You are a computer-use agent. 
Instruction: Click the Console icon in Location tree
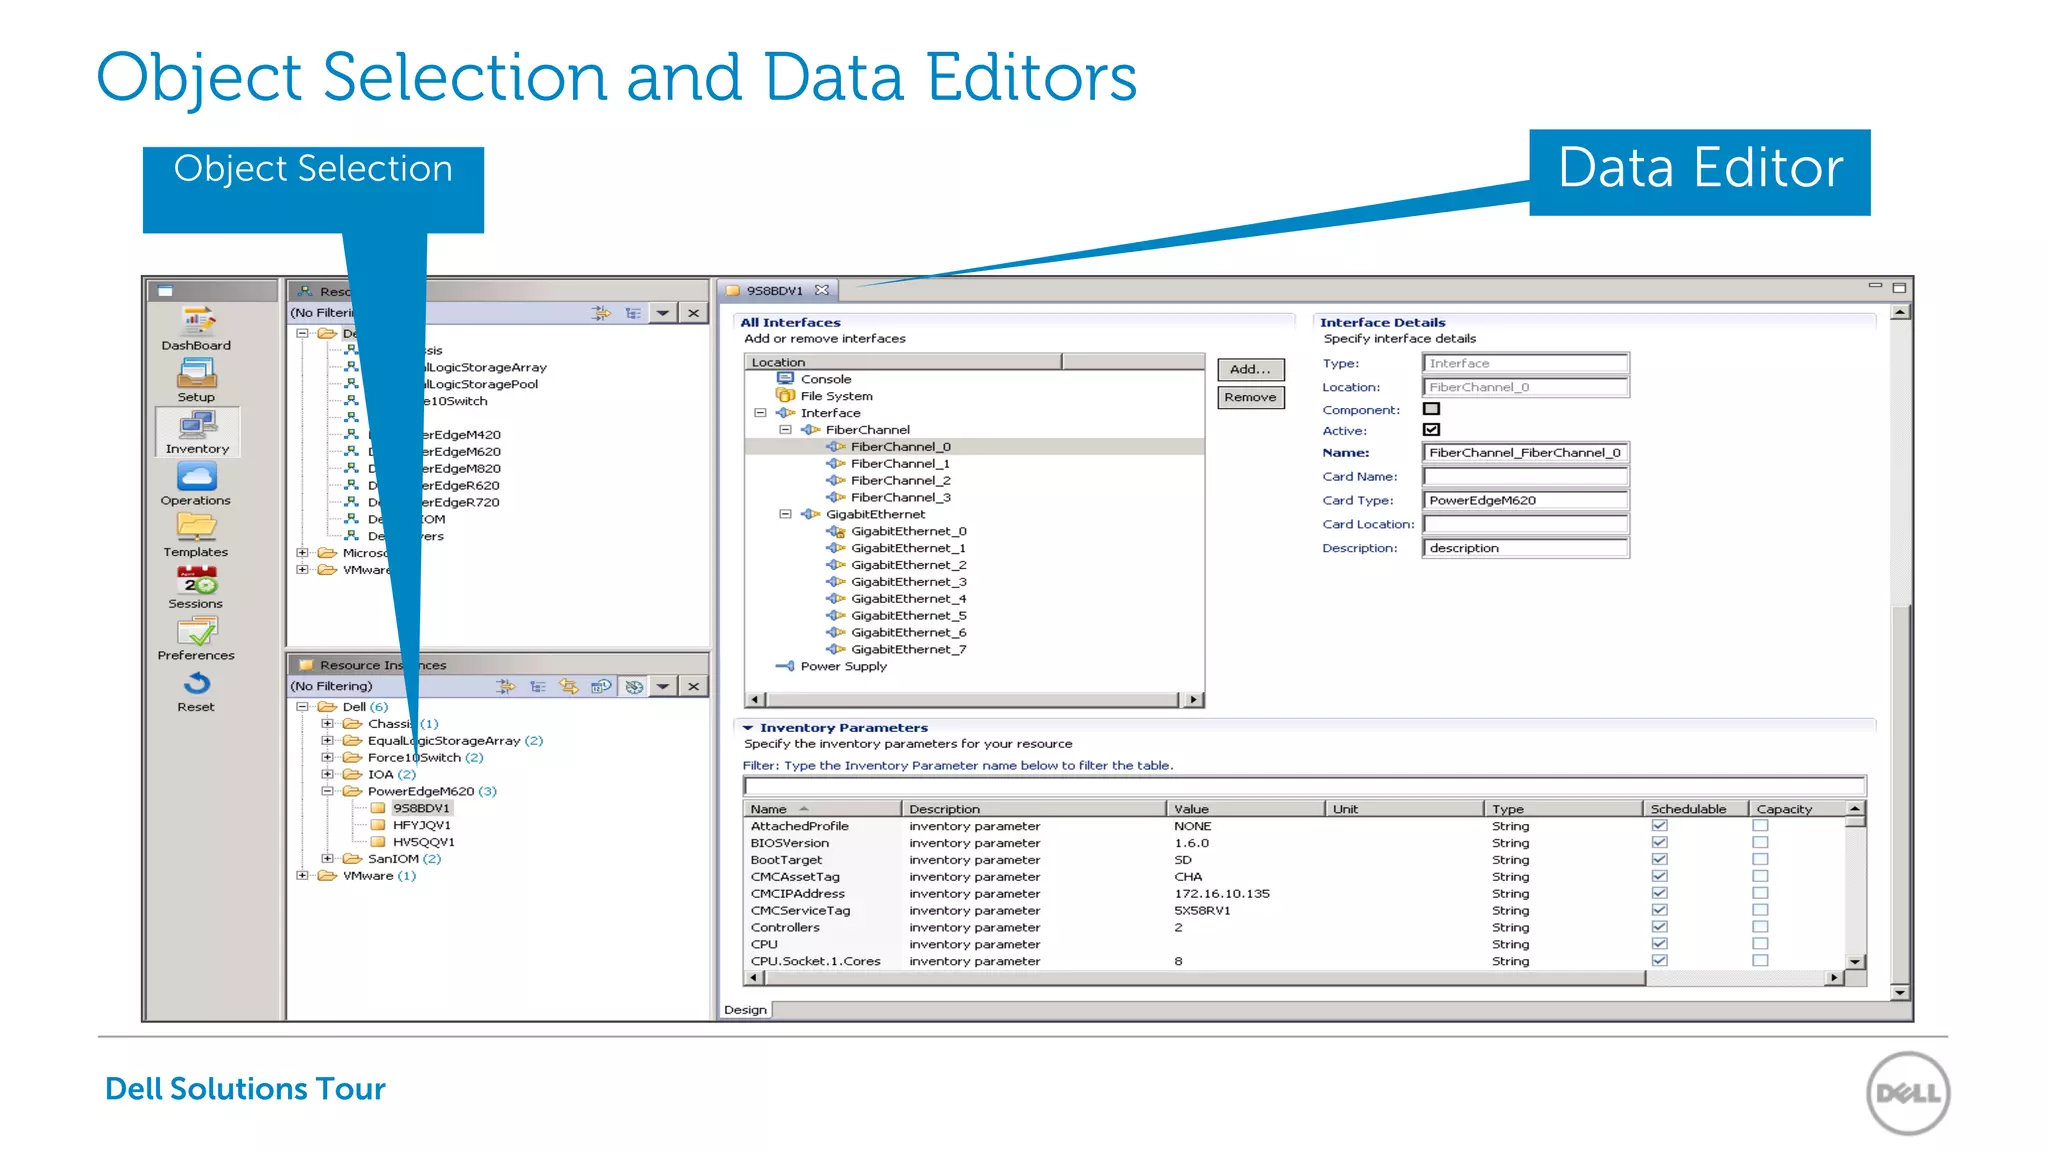coord(786,379)
